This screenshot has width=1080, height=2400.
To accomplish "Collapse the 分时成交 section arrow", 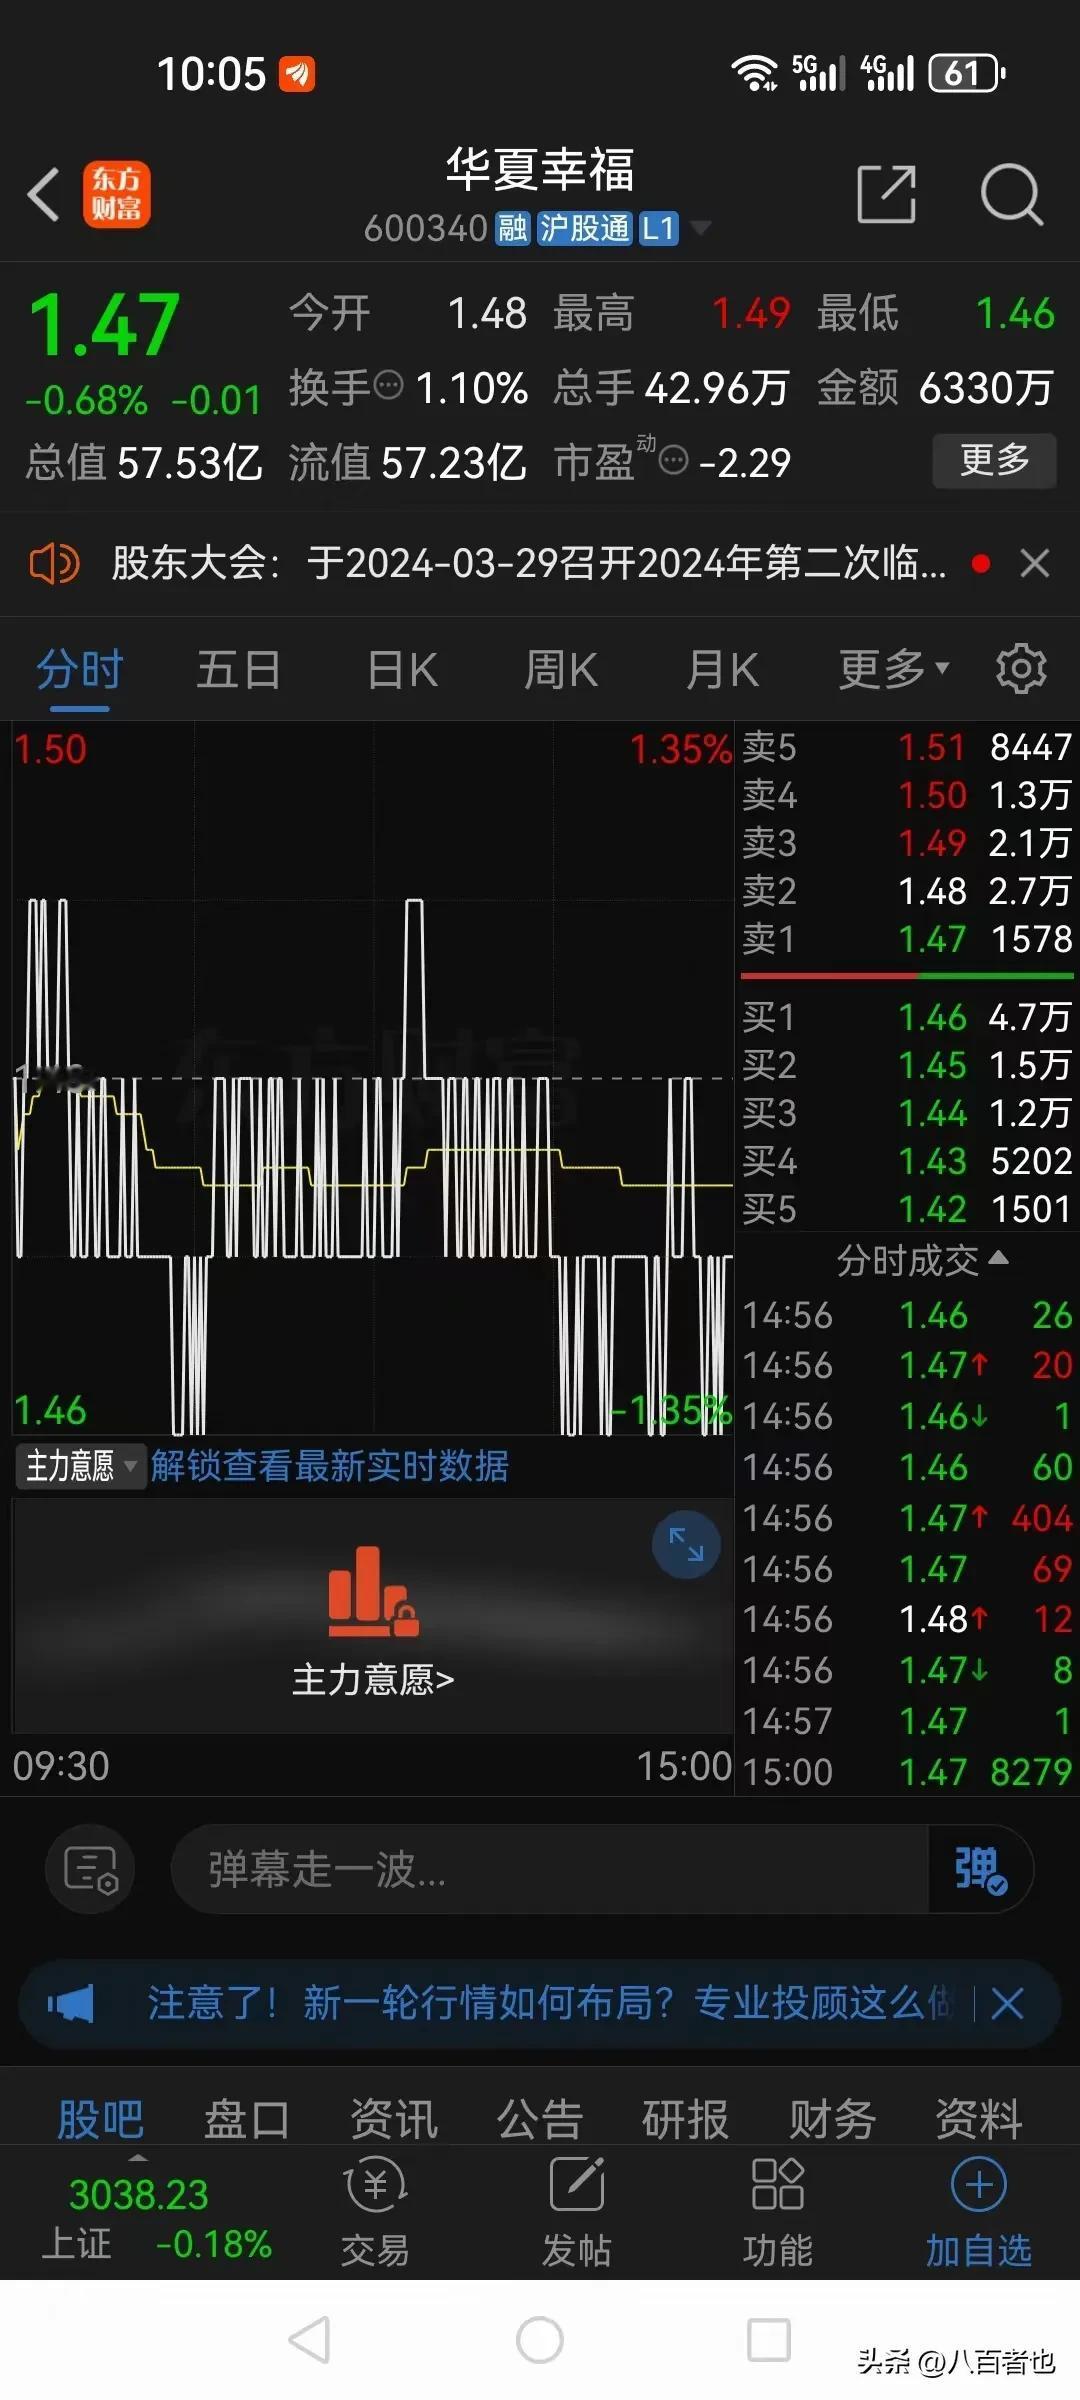I will (x=998, y=1258).
